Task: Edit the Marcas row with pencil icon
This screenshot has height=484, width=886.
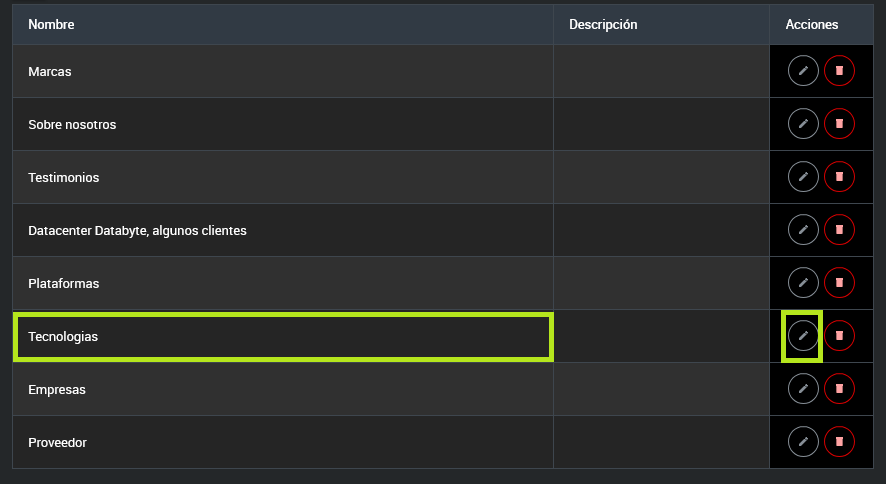Action: [803, 71]
